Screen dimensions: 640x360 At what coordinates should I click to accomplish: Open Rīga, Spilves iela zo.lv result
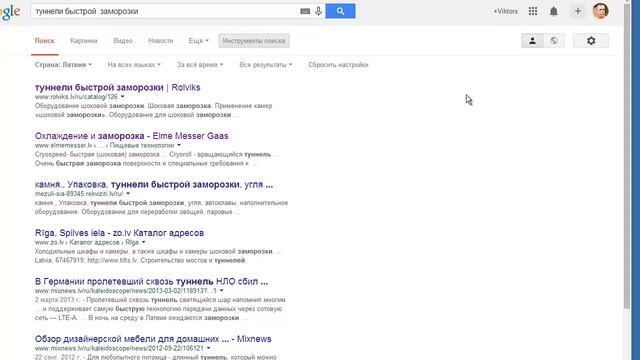(x=119, y=233)
